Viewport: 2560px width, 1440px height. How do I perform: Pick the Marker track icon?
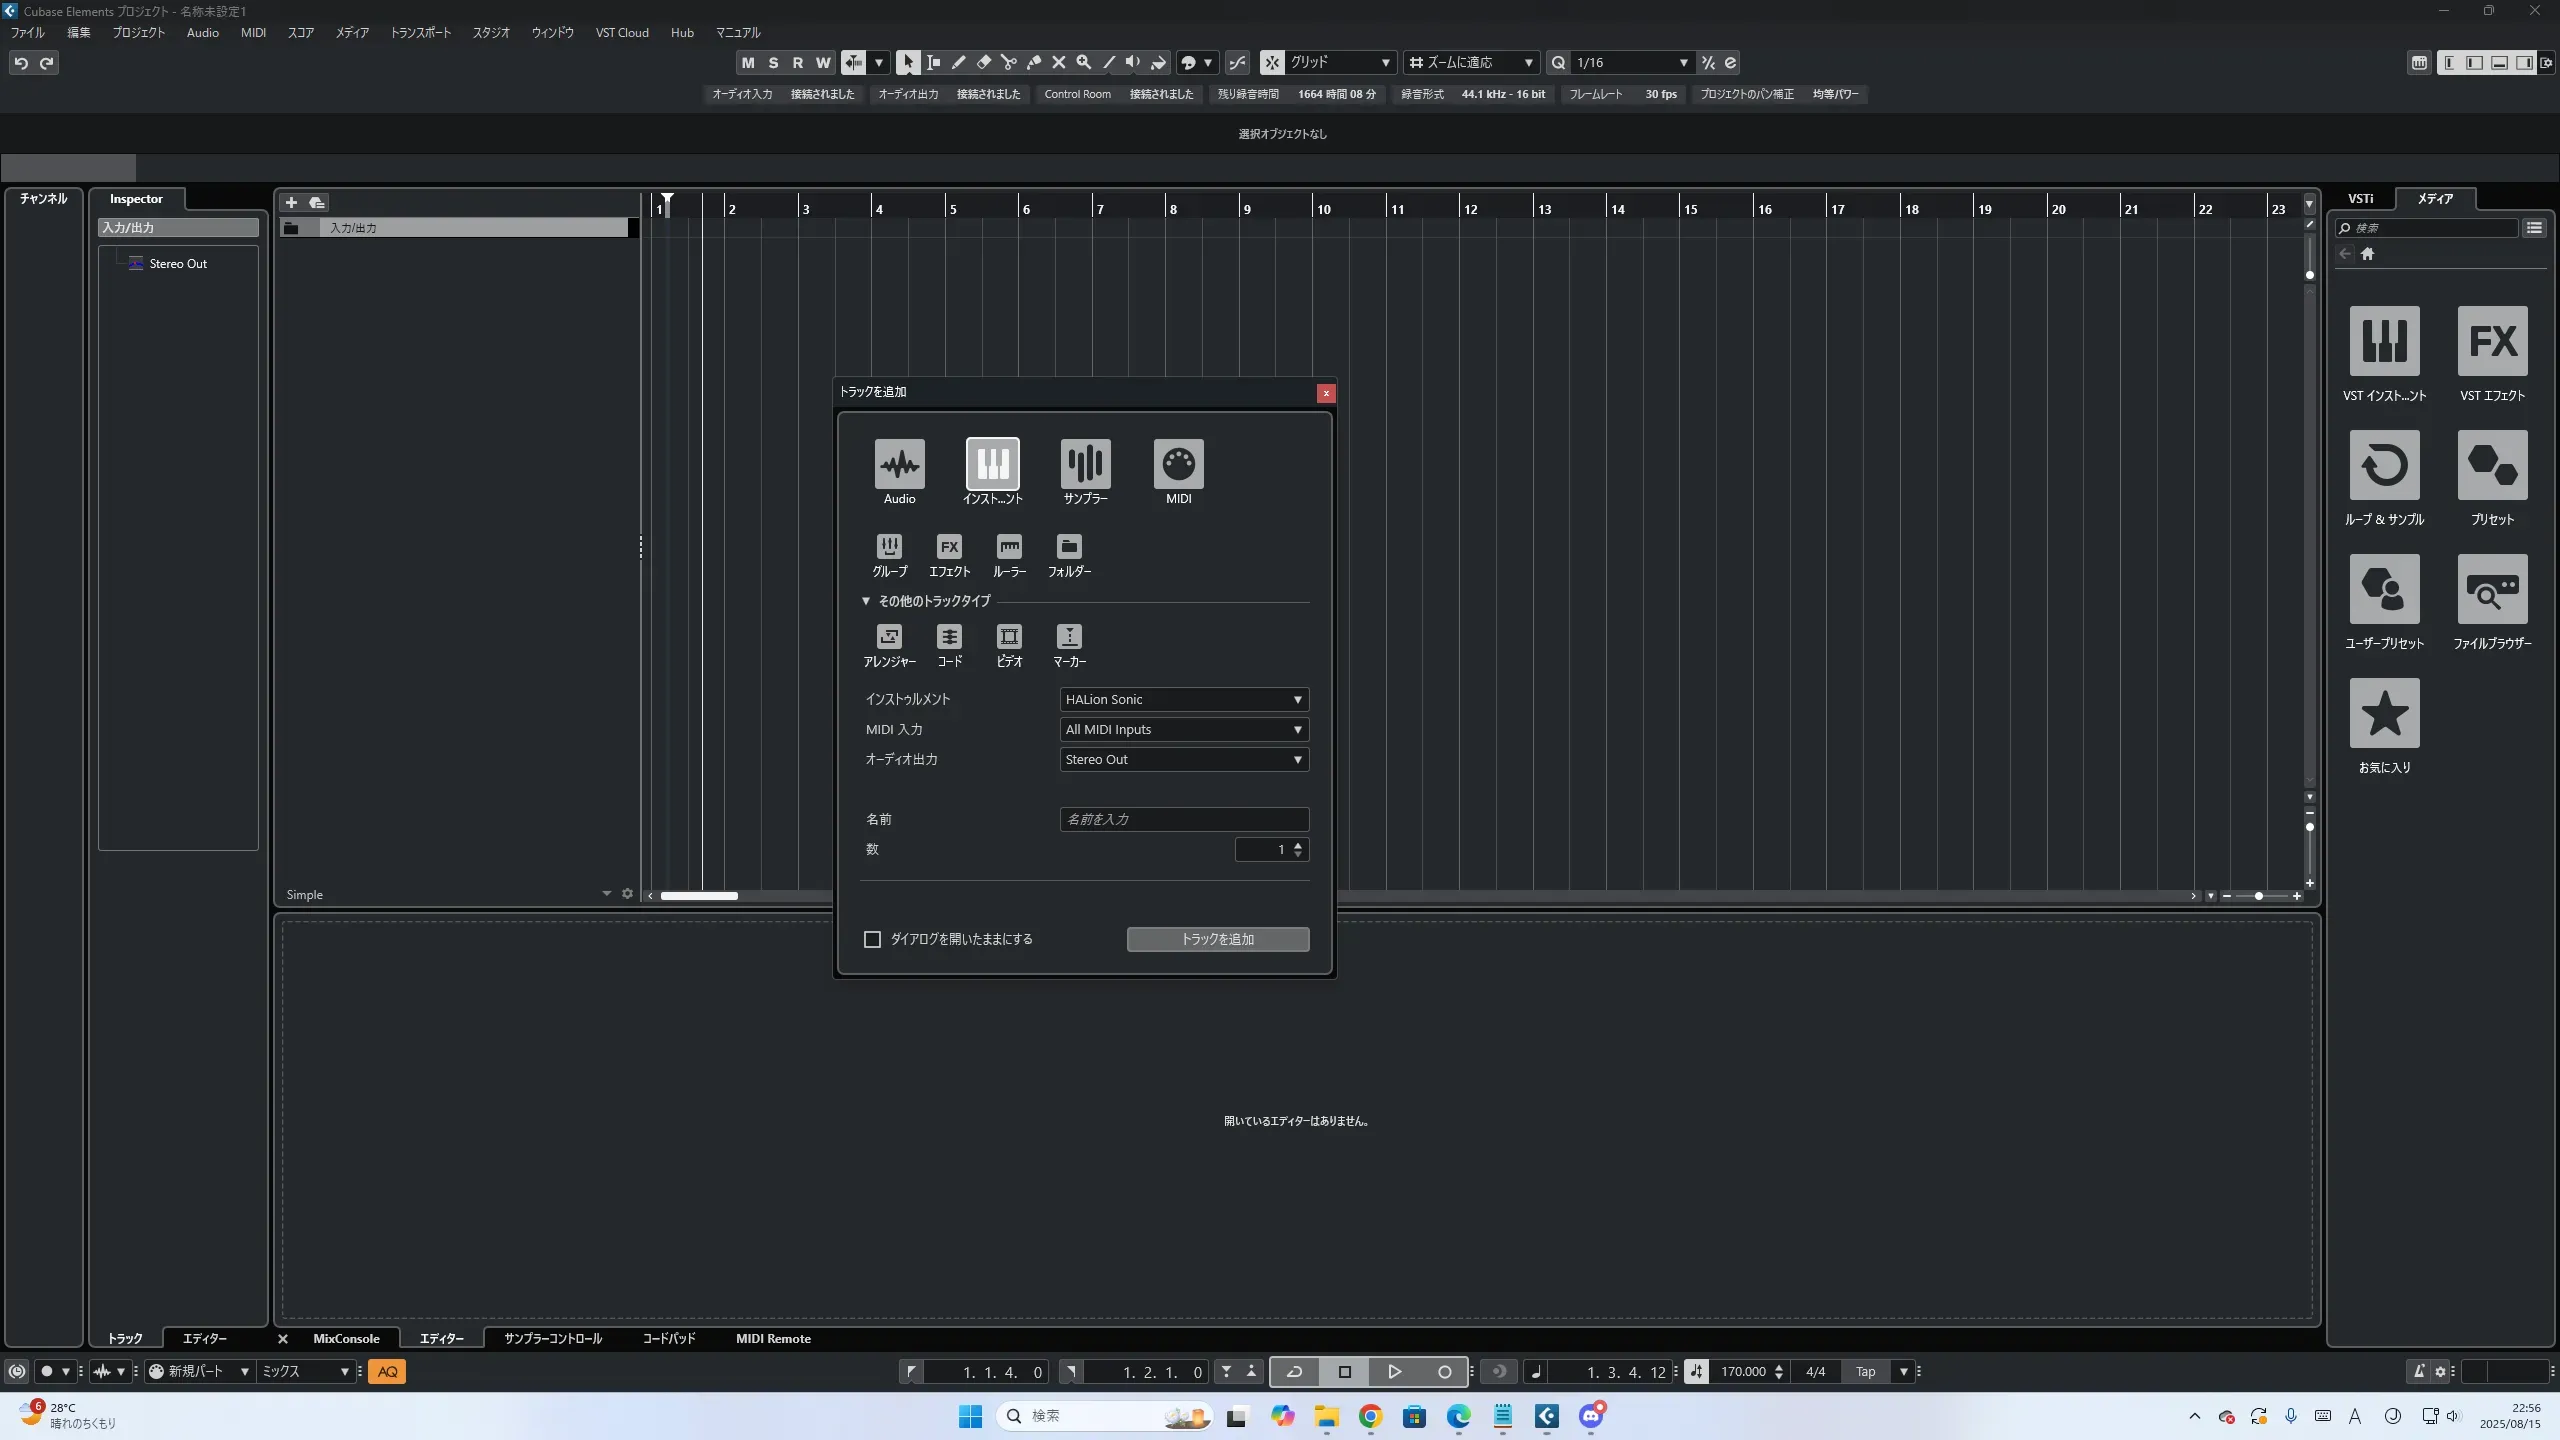pyautogui.click(x=1069, y=637)
